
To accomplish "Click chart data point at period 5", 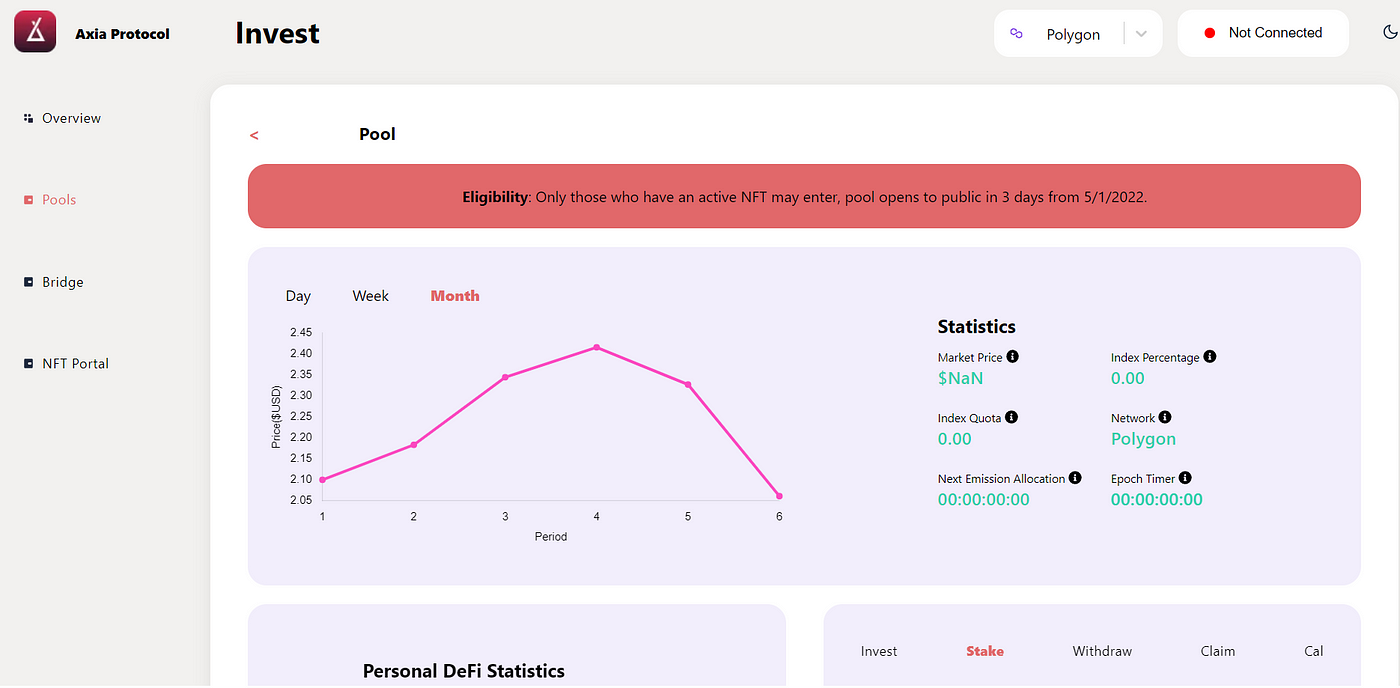I will tap(688, 385).
